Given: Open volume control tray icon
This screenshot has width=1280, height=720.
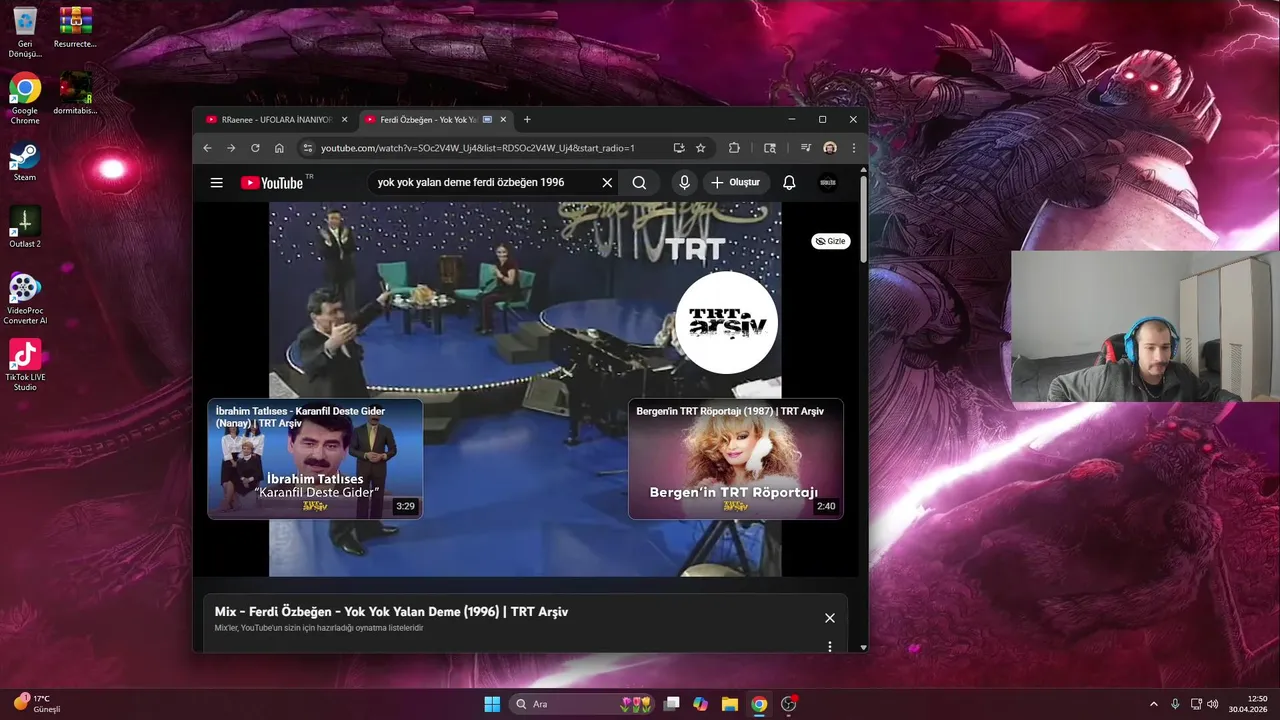Looking at the screenshot, I should tap(1213, 704).
